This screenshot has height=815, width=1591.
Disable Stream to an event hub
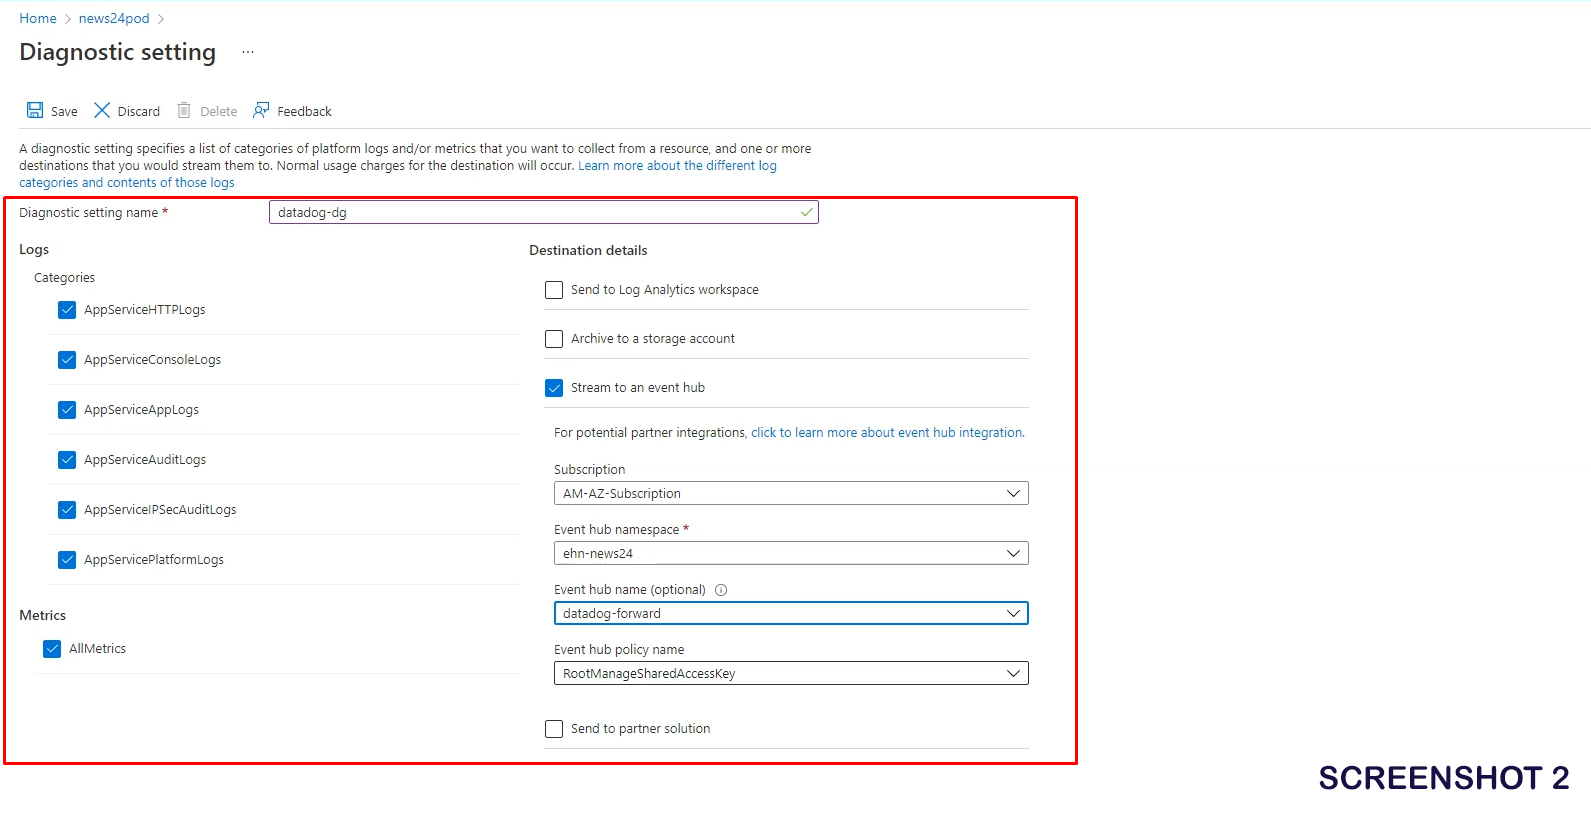tap(554, 388)
